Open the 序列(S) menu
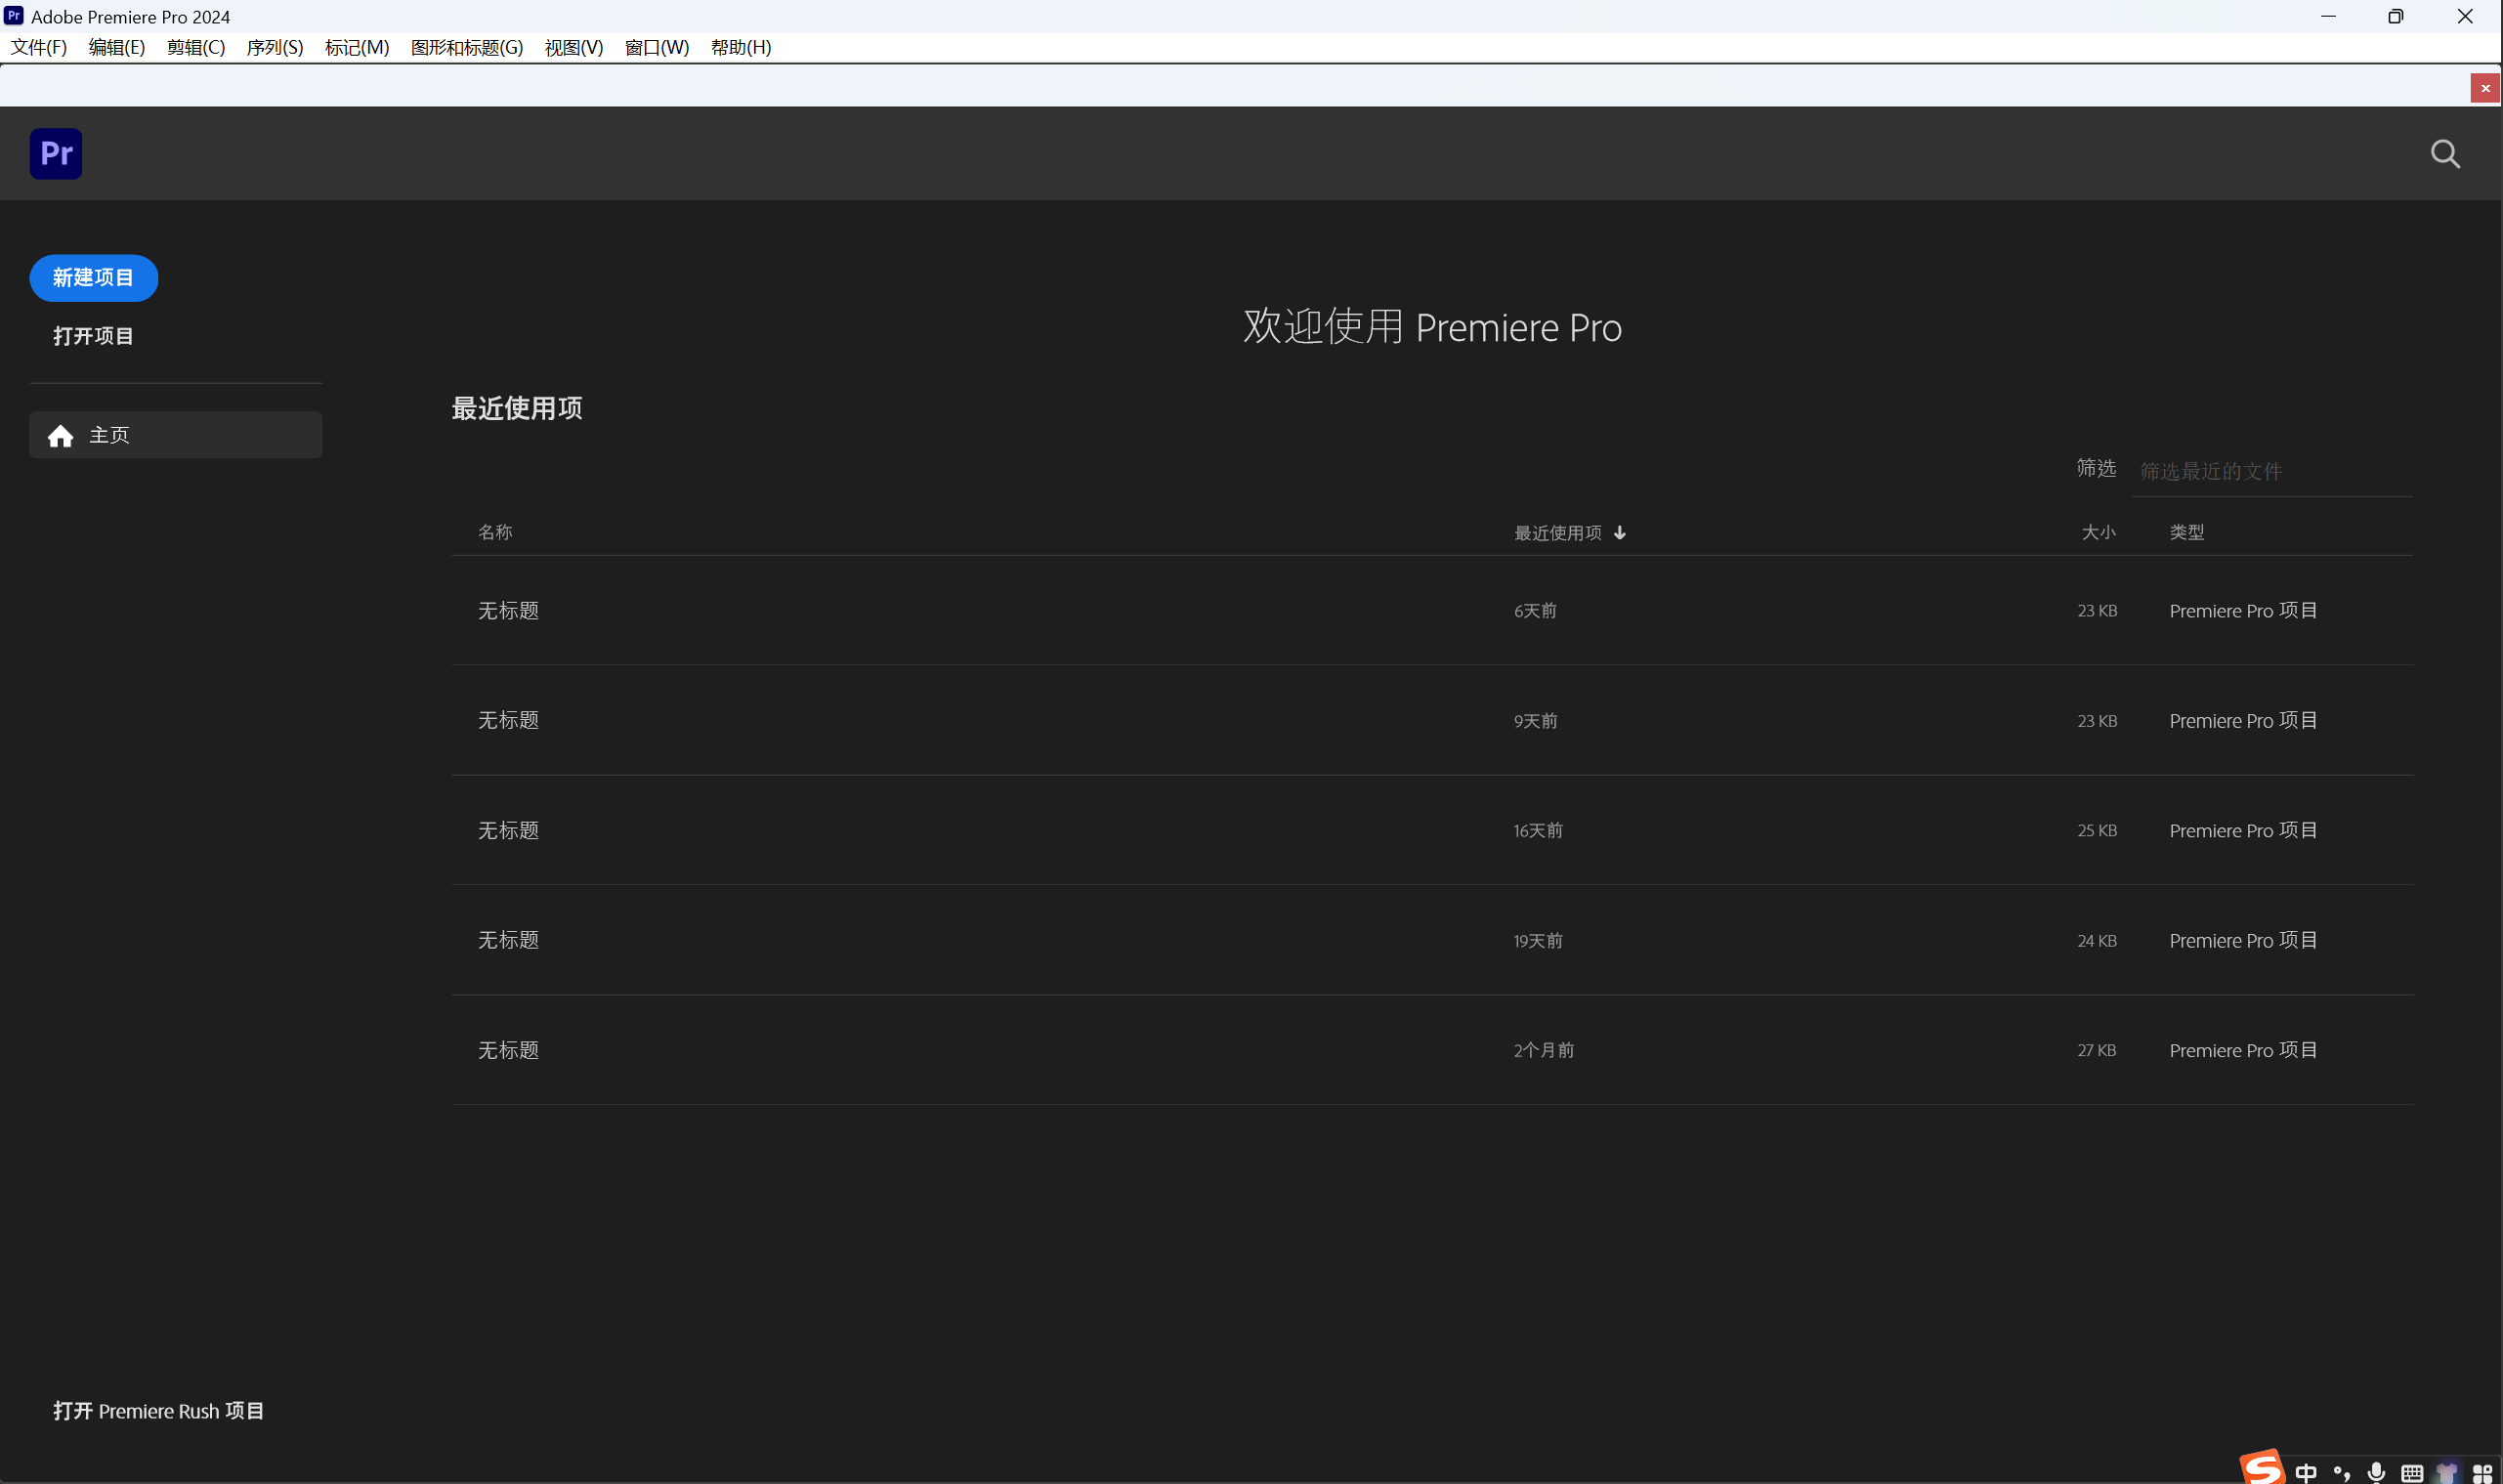2503x1484 pixels. pyautogui.click(x=275, y=47)
